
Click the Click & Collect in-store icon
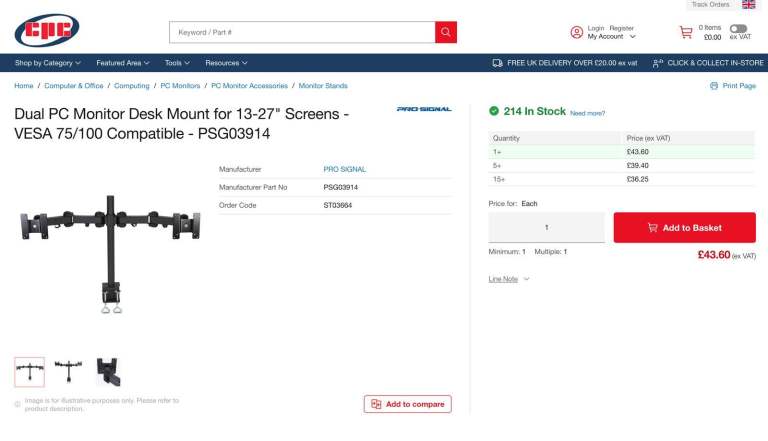pos(657,63)
